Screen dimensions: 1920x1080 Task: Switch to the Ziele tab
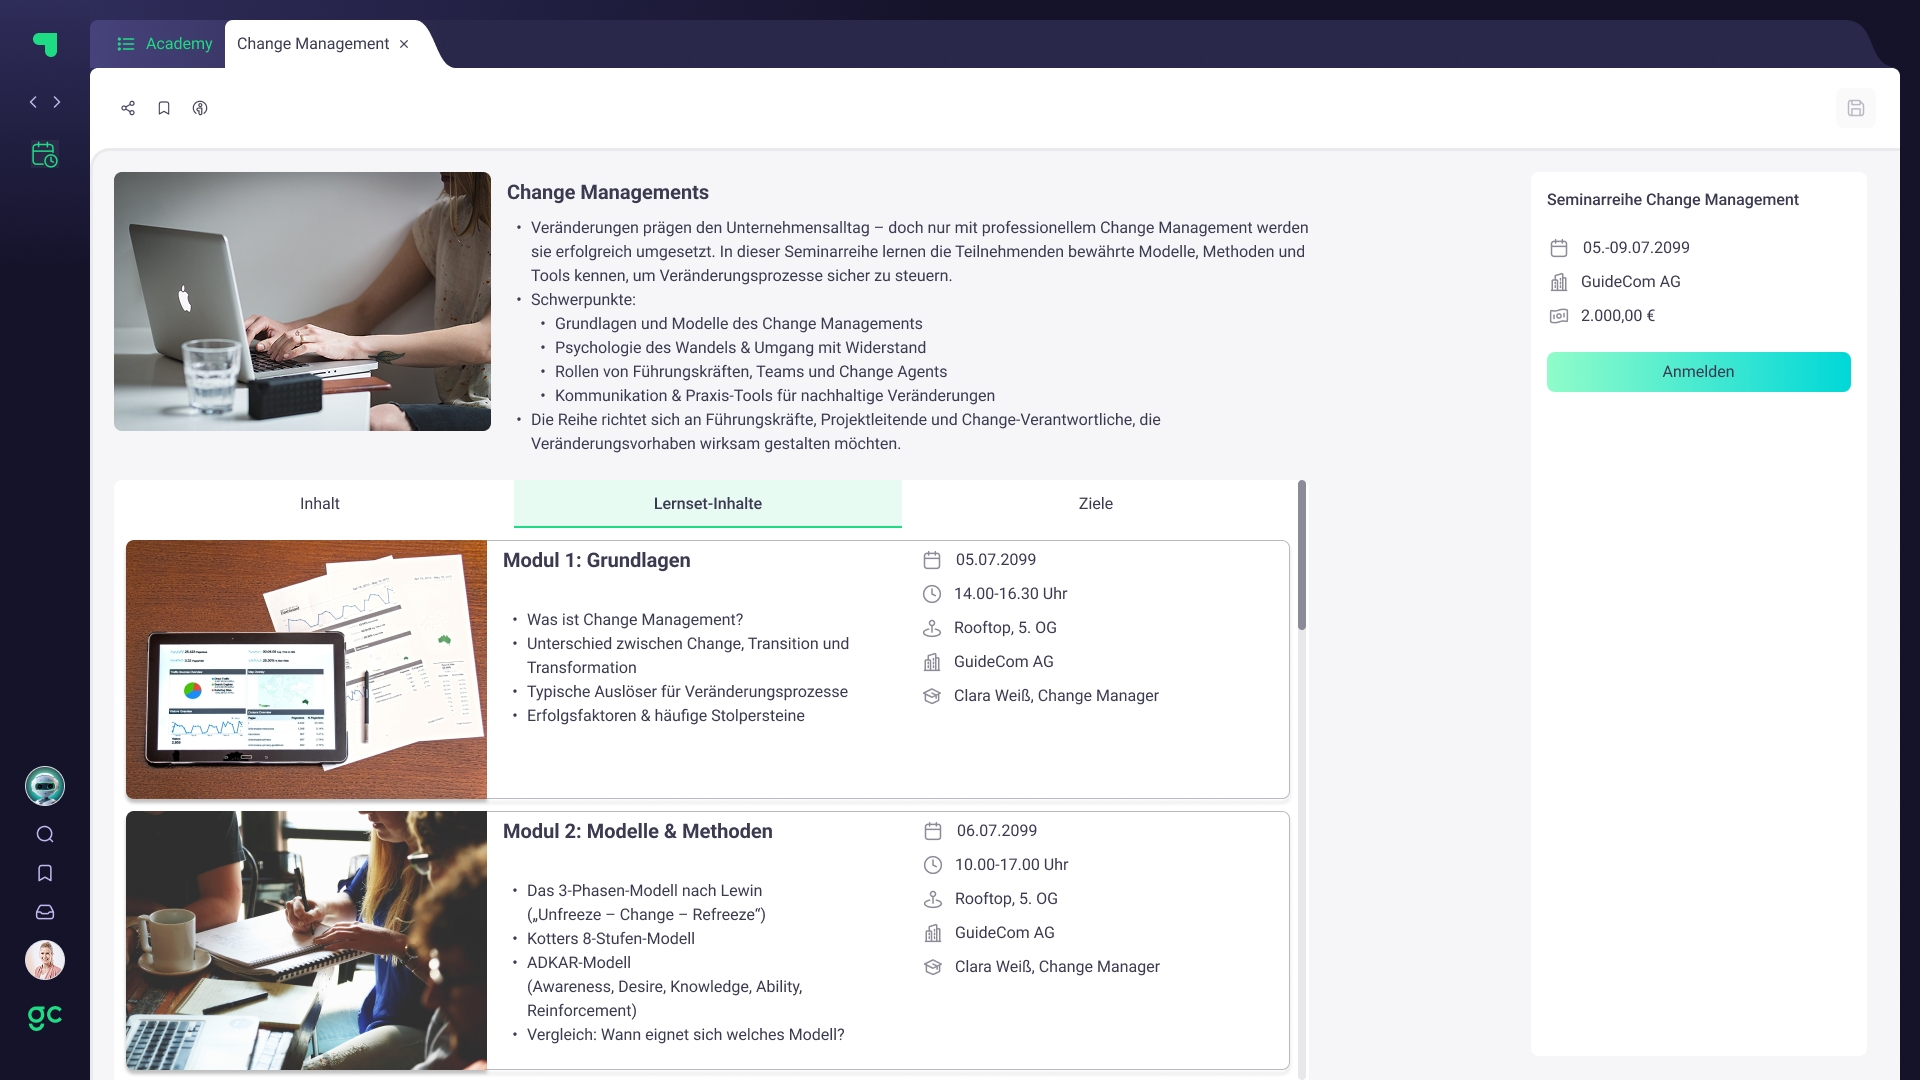click(x=1096, y=504)
